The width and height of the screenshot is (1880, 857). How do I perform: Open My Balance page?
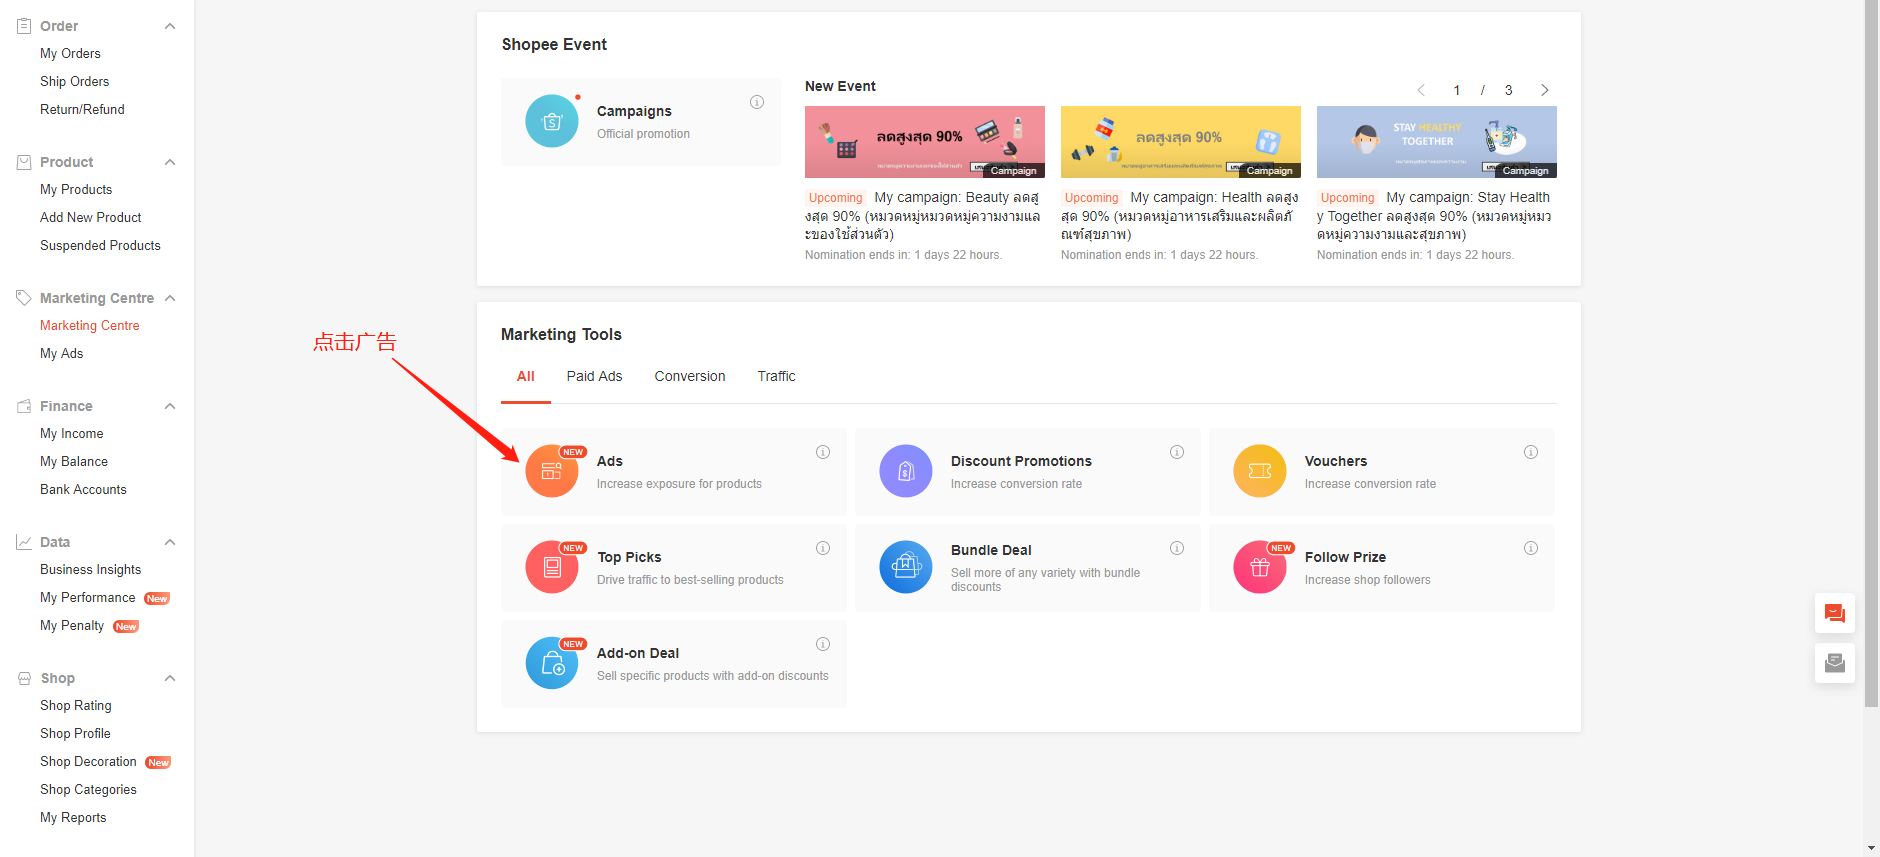point(74,462)
